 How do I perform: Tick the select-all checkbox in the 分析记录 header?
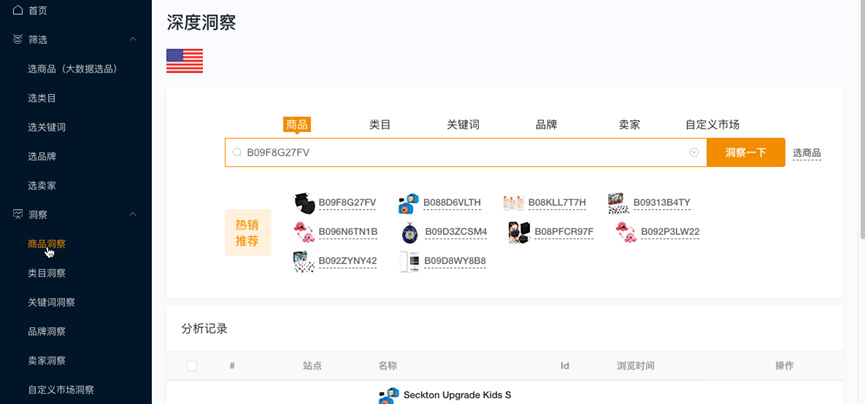pyautogui.click(x=192, y=366)
